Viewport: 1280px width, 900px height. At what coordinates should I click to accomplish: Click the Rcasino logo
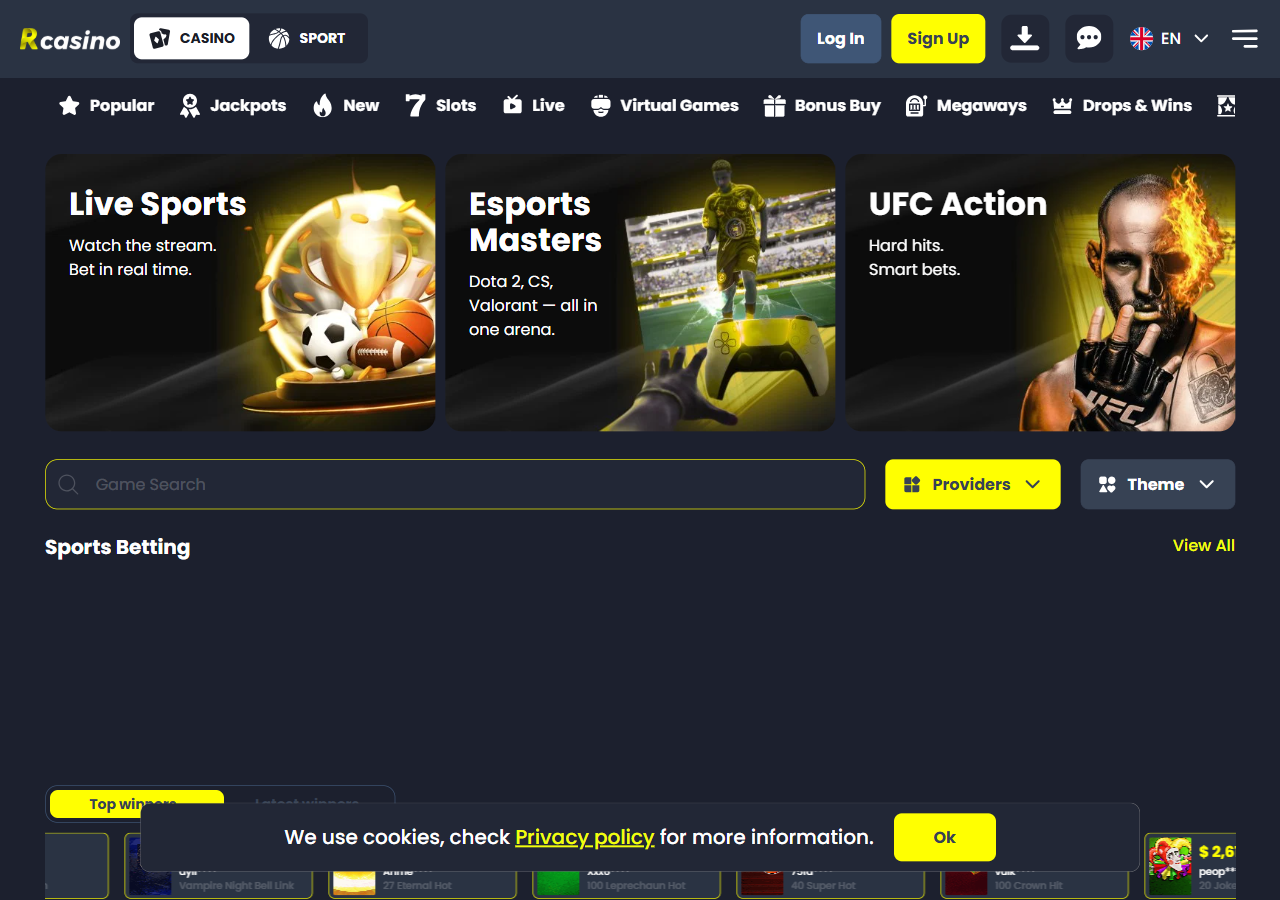(70, 39)
